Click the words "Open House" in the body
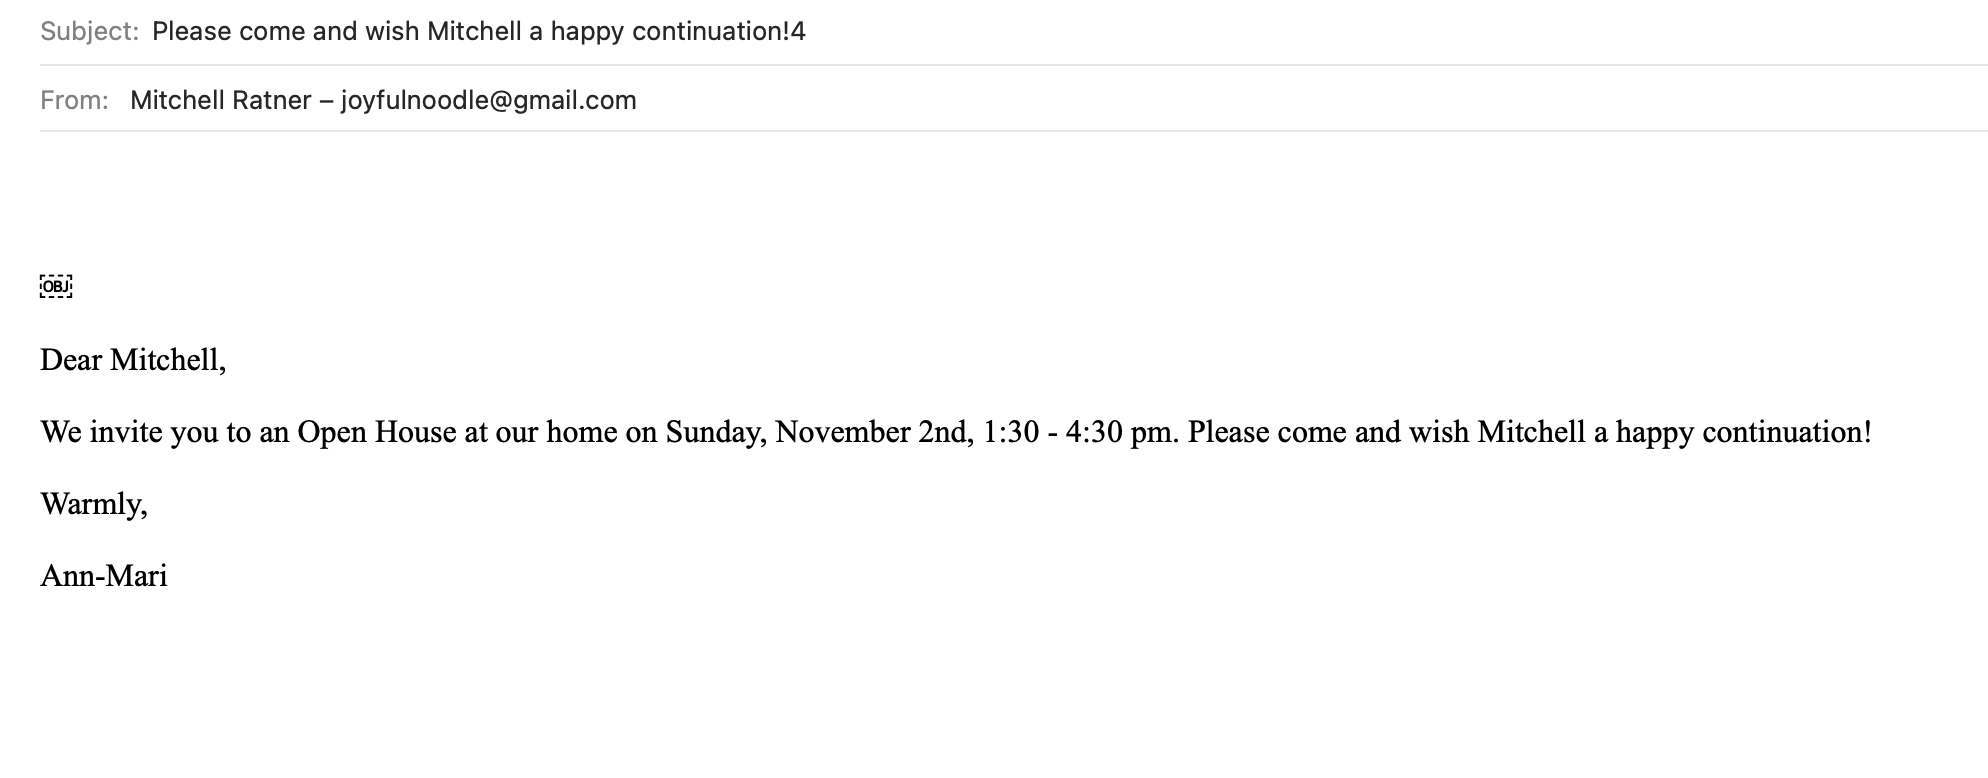The width and height of the screenshot is (1988, 778). [376, 432]
